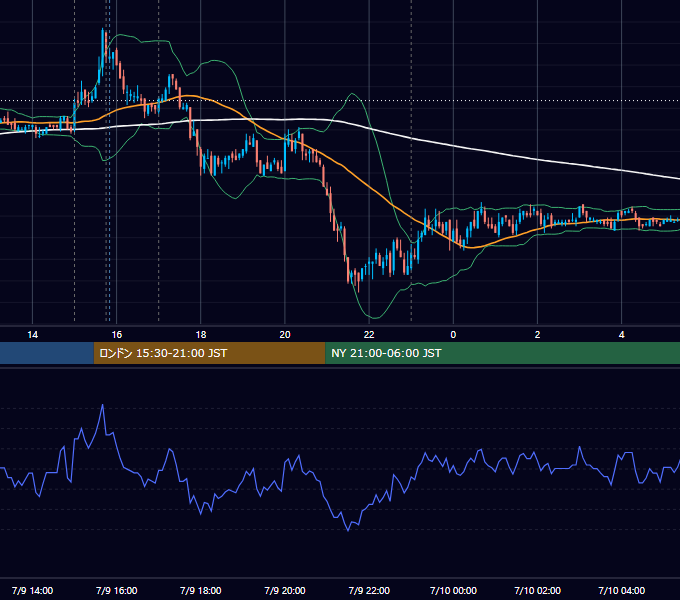
Task: Click the NY 21:00-06:00 JST session bar
Action: (503, 353)
